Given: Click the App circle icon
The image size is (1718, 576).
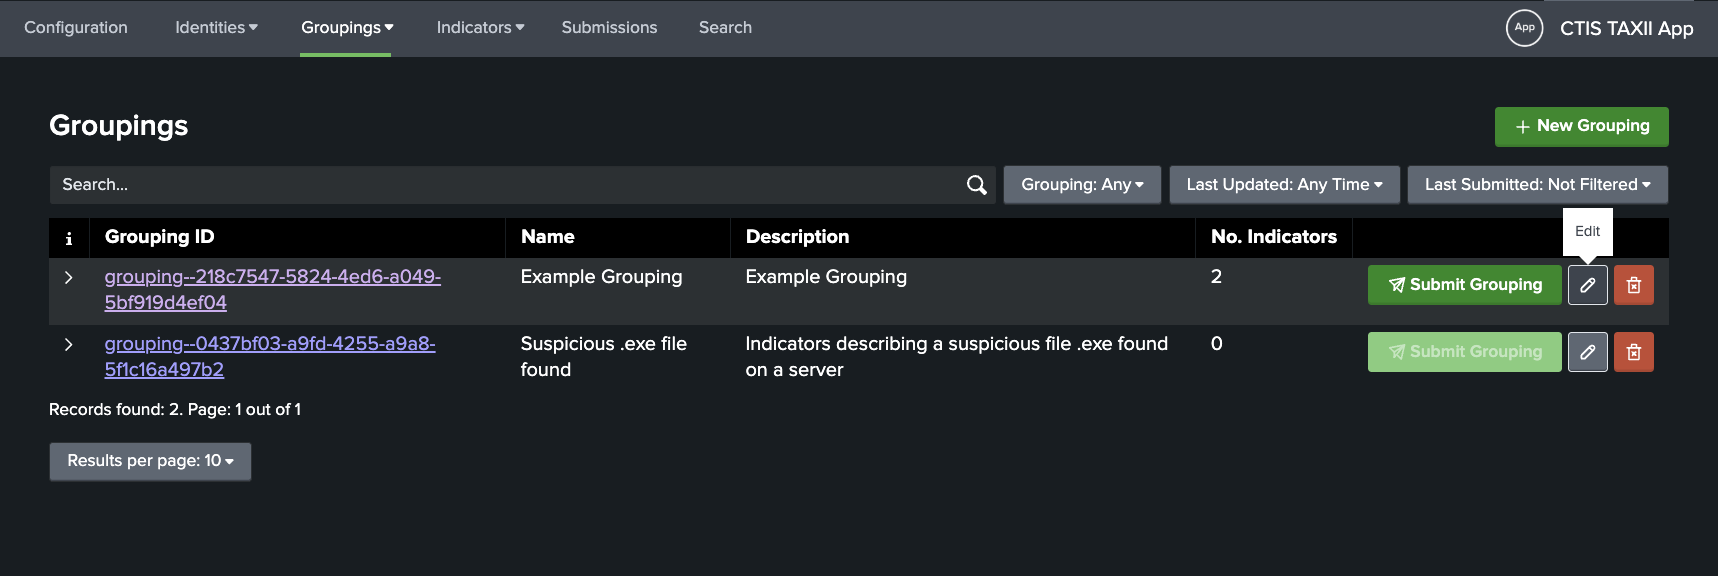Looking at the screenshot, I should point(1524,28).
